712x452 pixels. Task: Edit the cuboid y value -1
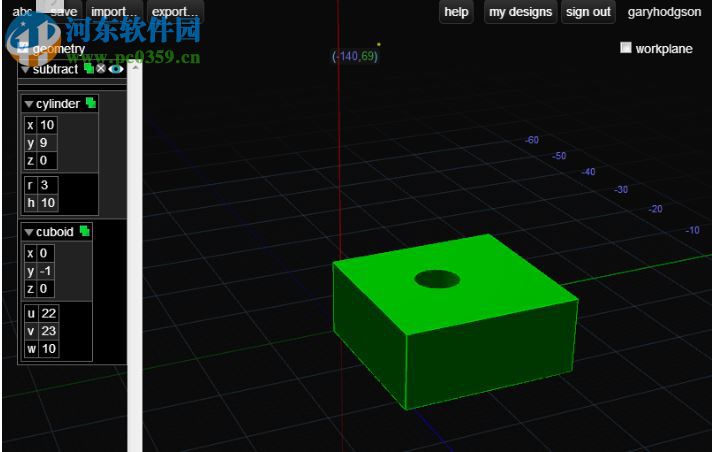coord(45,271)
